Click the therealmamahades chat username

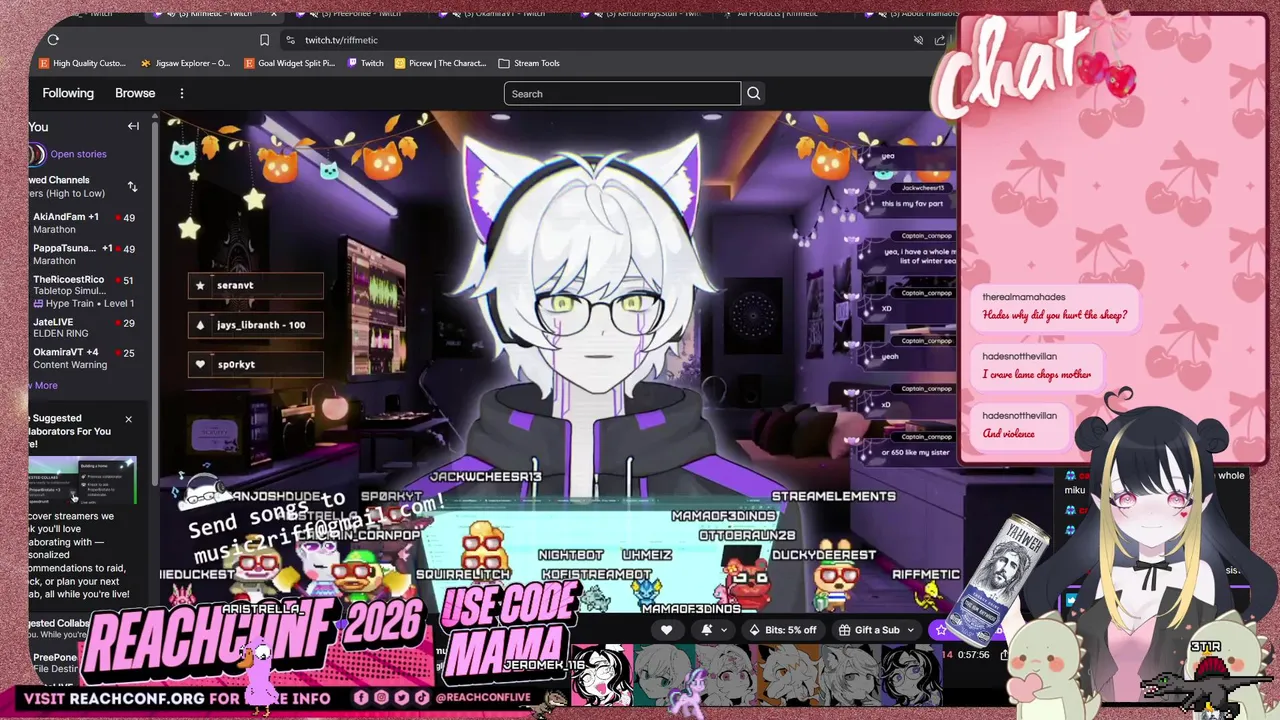point(1023,297)
